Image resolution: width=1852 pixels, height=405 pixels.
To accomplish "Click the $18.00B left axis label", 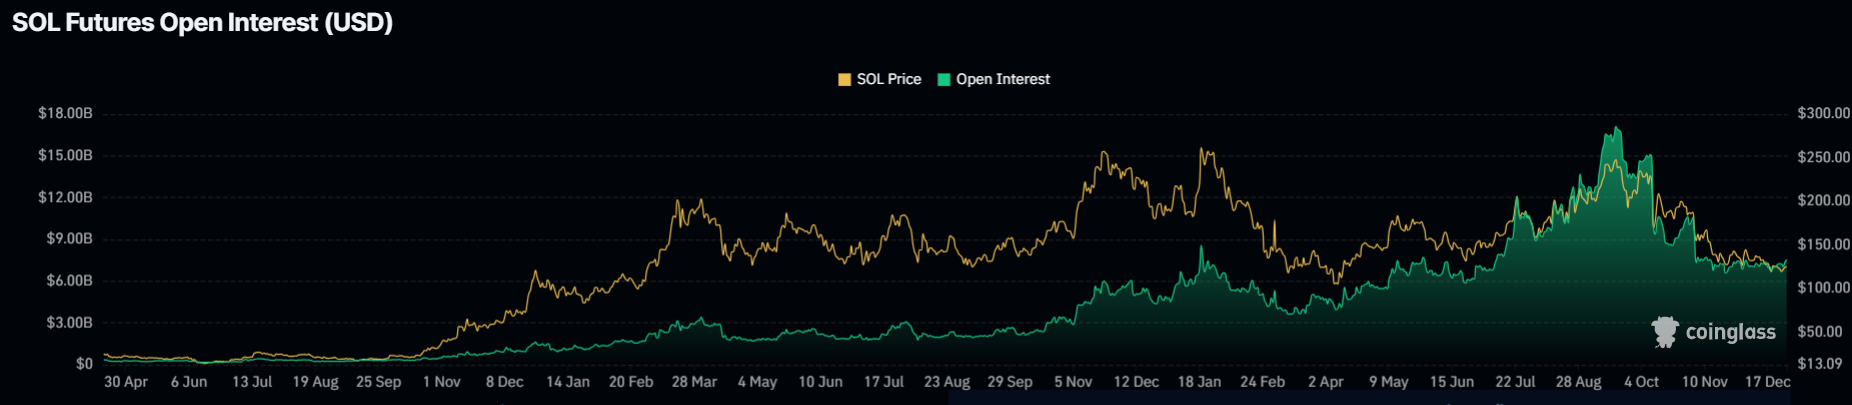I will point(65,114).
